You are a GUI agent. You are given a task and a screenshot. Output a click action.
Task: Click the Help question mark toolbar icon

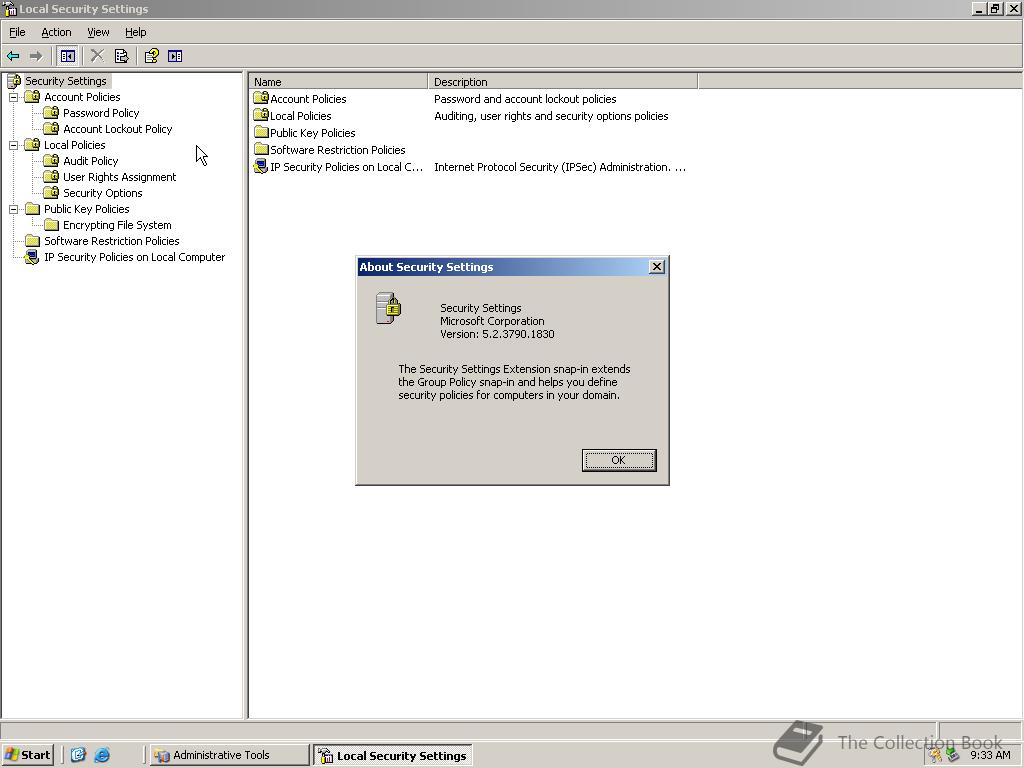[152, 56]
